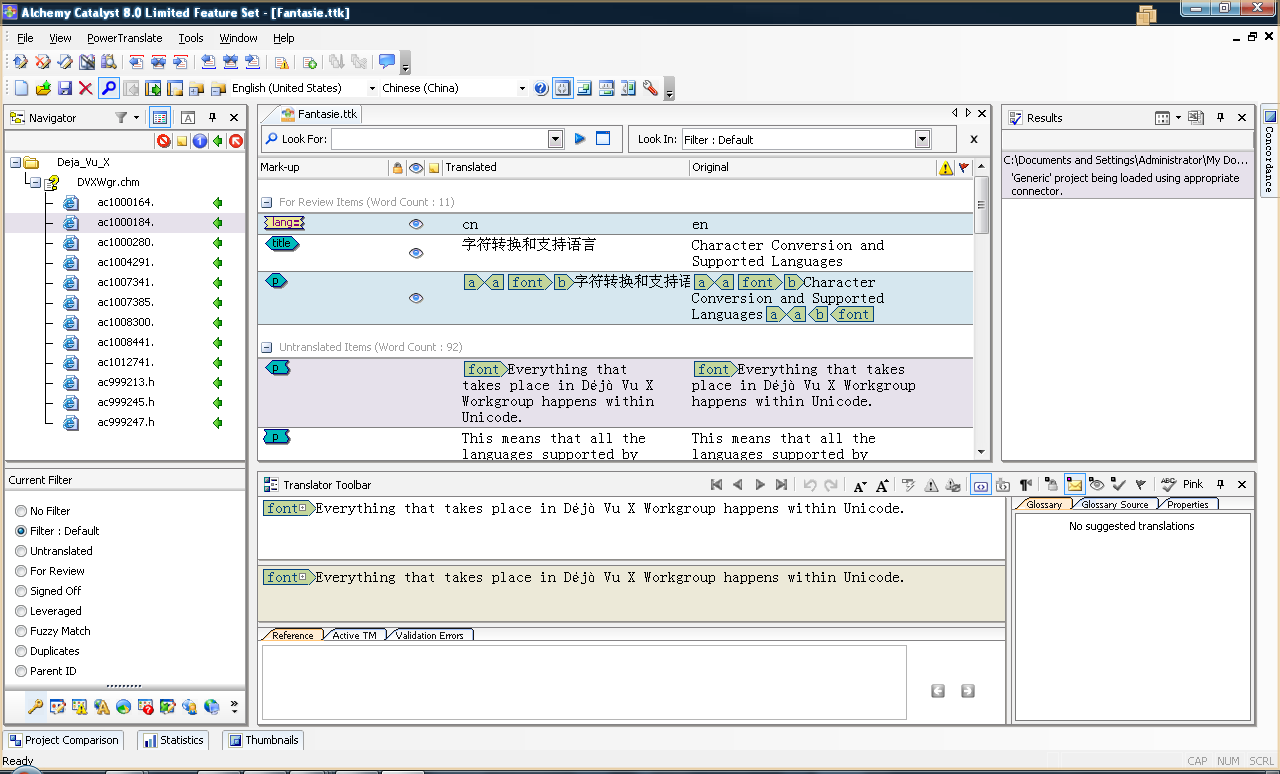Click the Navigator filter funnel icon
This screenshot has height=774, width=1280.
click(121, 118)
